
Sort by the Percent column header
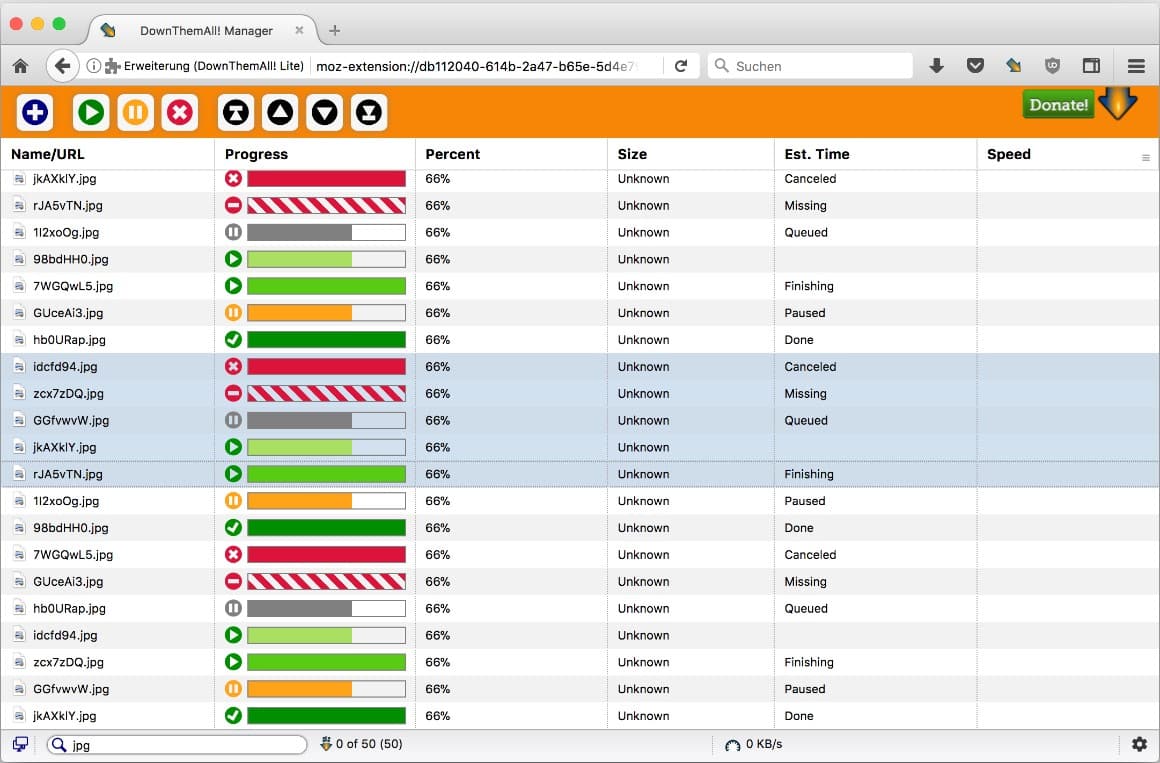click(452, 154)
